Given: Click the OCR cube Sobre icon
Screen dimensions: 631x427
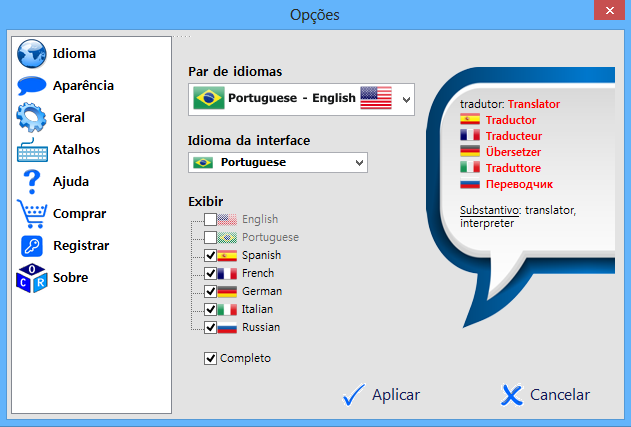Looking at the screenshot, I should pyautogui.click(x=32, y=278).
